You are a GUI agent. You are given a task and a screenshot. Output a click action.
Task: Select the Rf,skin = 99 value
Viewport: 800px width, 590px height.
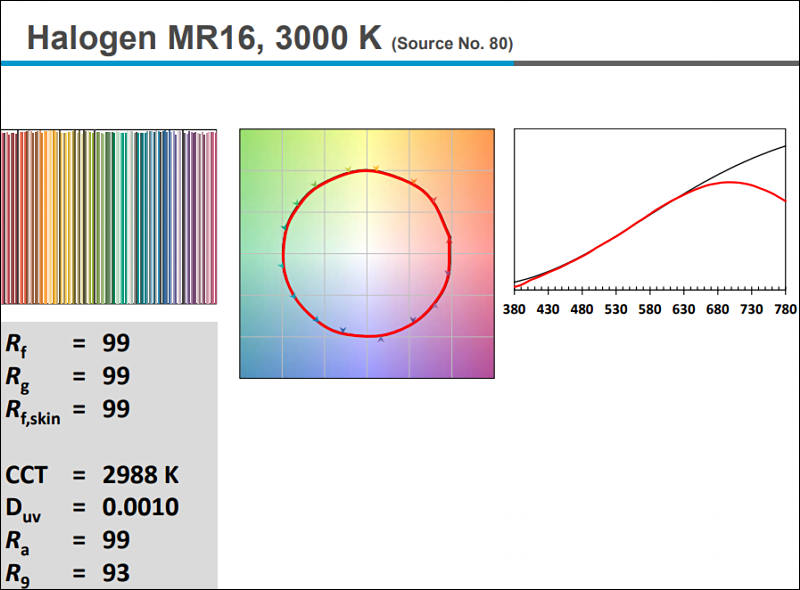click(x=116, y=409)
